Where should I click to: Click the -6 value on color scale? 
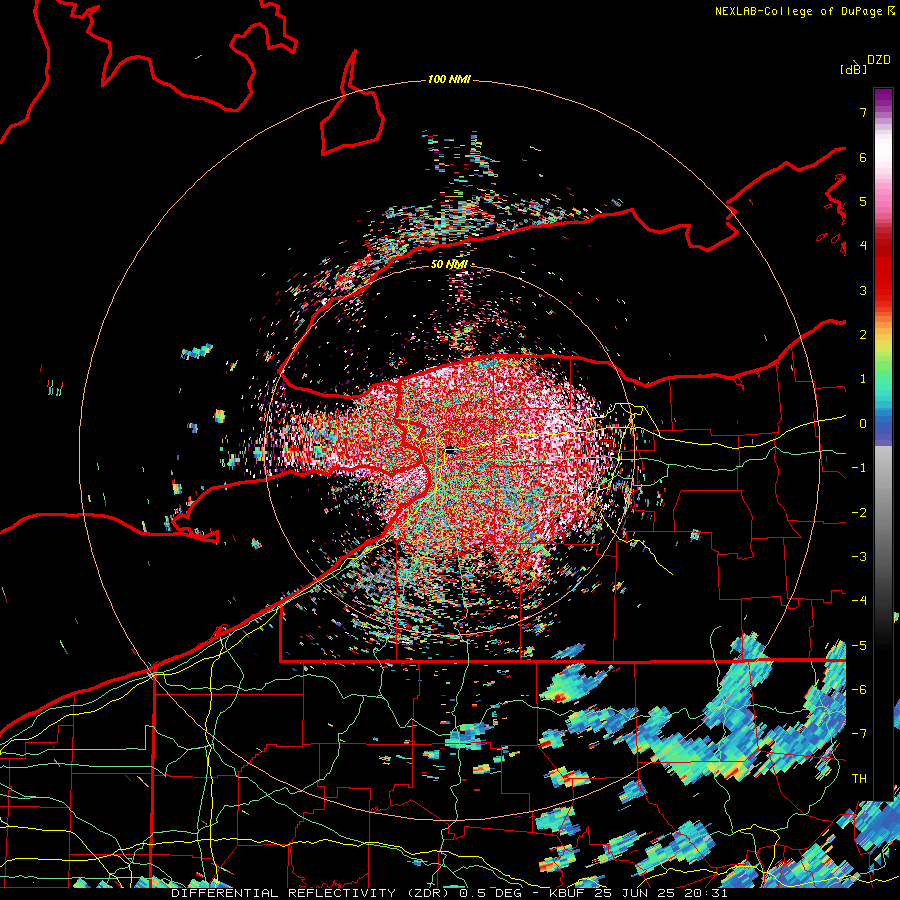859,690
